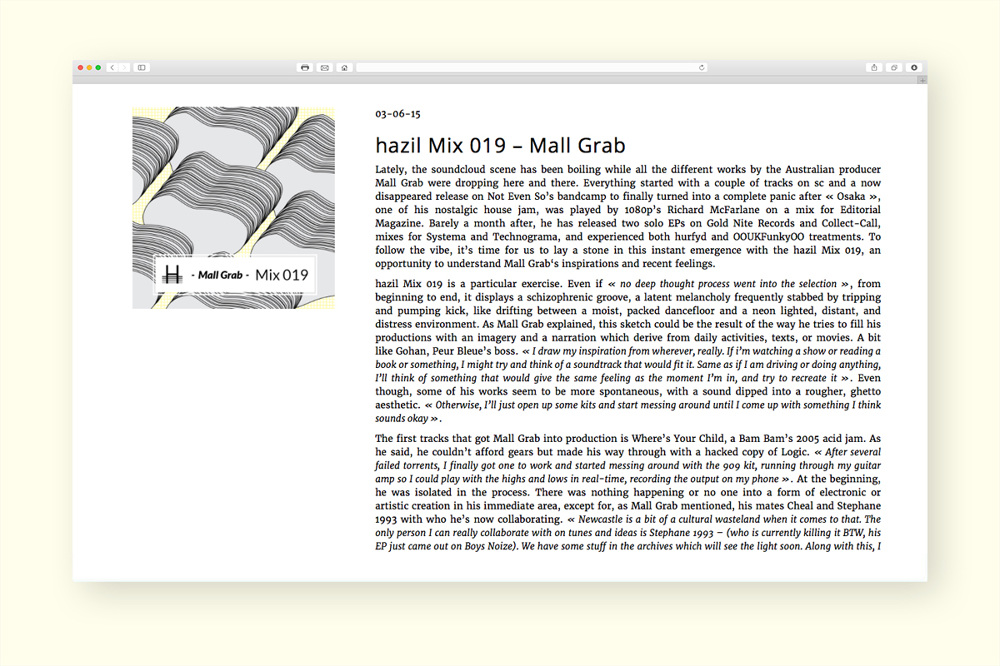1000x666 pixels.
Task: Open the Share menu
Action: point(874,68)
